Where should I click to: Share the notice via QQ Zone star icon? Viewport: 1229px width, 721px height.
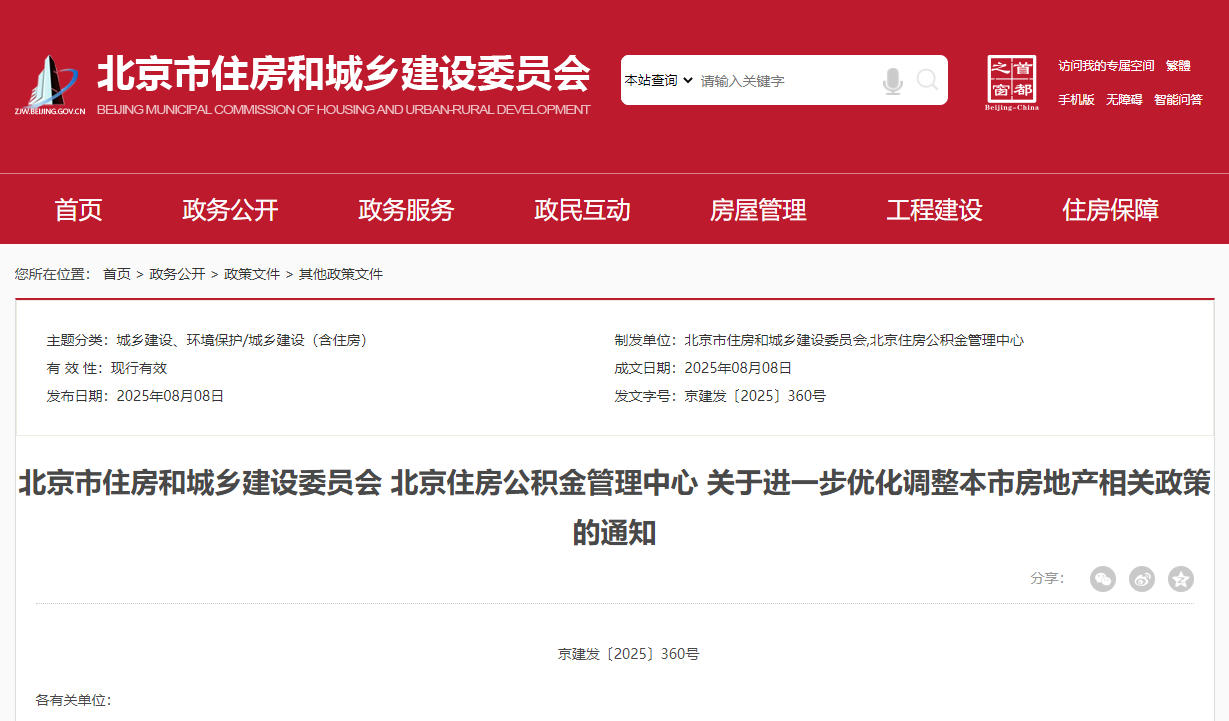coord(1181,579)
